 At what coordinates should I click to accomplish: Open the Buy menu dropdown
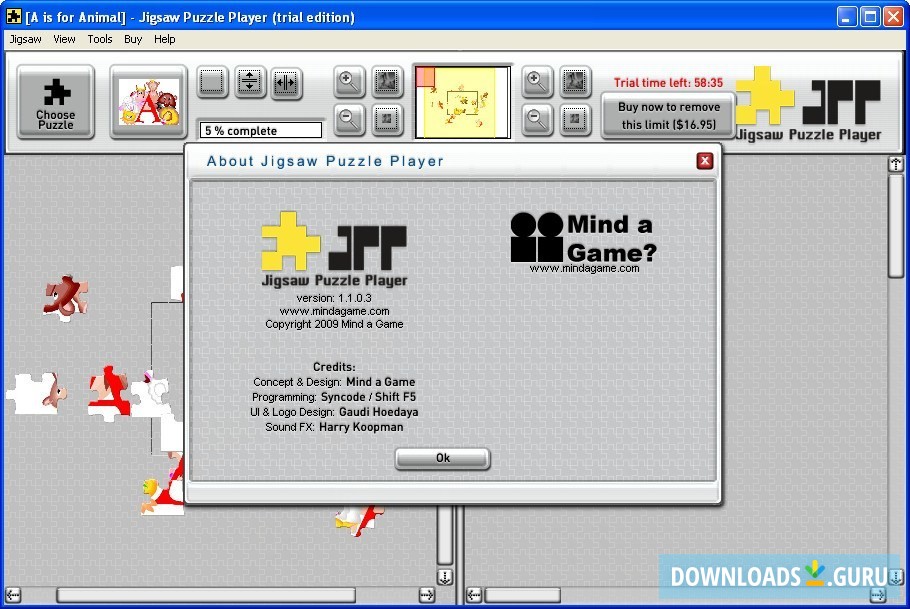[x=133, y=39]
